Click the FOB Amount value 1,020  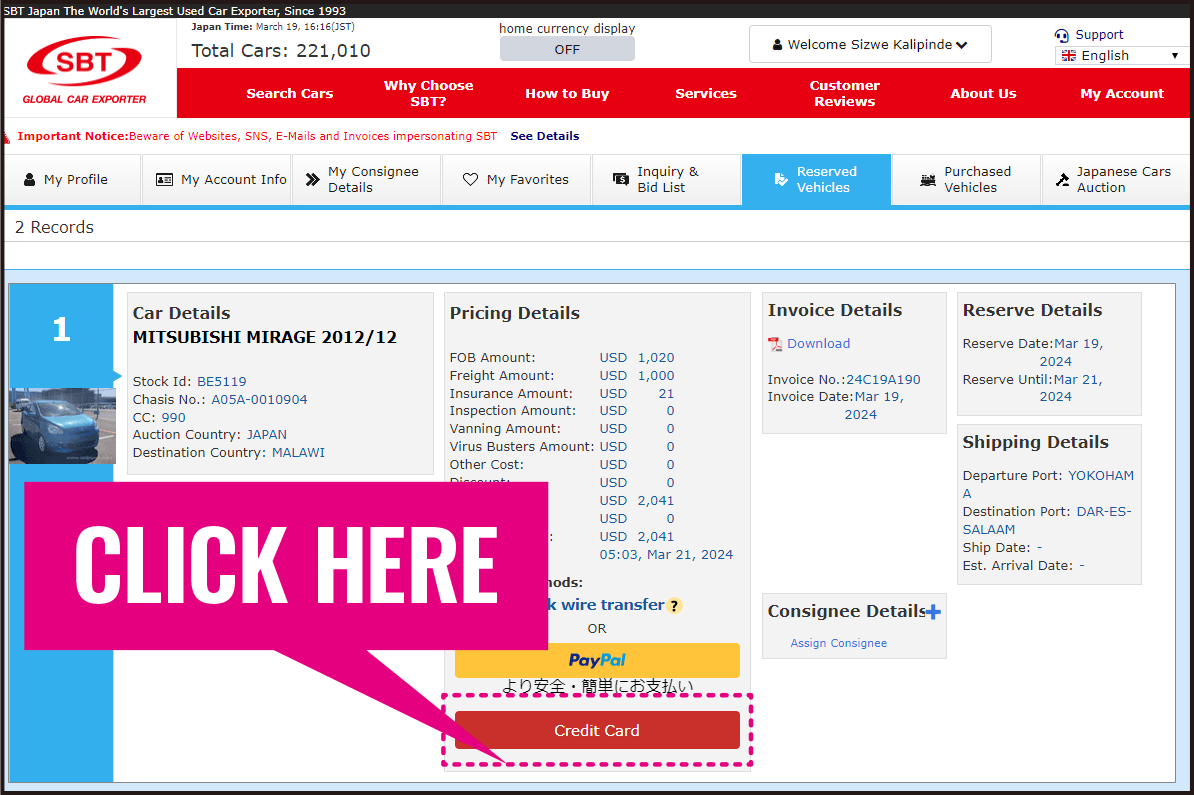pos(656,358)
